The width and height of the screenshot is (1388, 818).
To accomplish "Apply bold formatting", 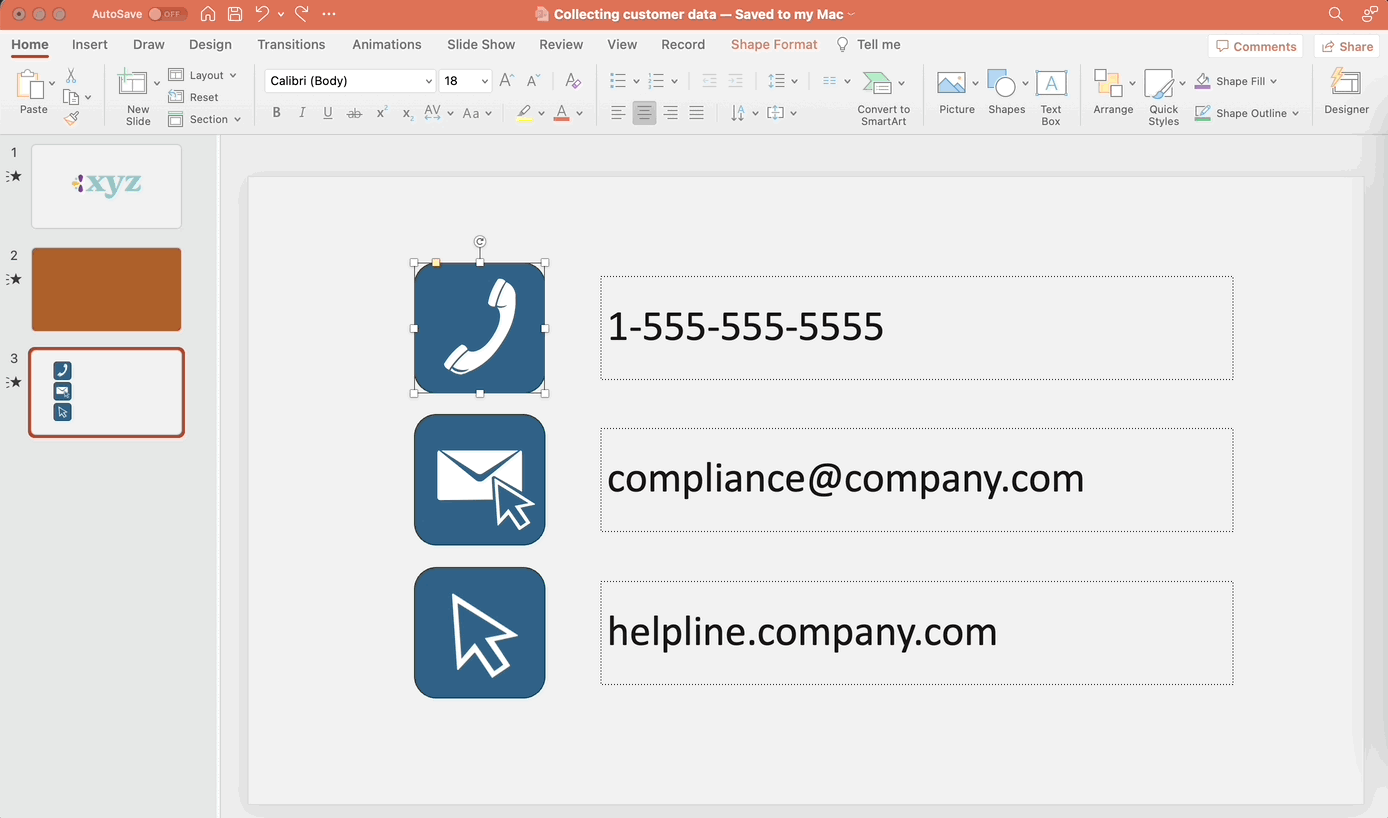I will [276, 113].
